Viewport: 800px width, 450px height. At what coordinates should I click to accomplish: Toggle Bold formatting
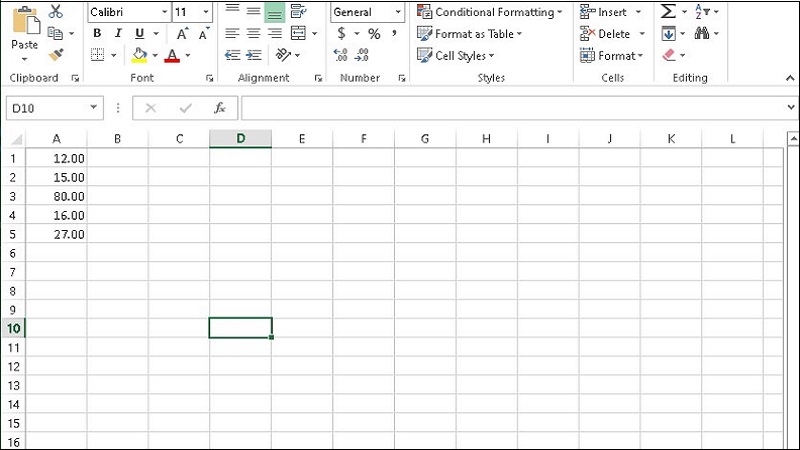coord(97,33)
